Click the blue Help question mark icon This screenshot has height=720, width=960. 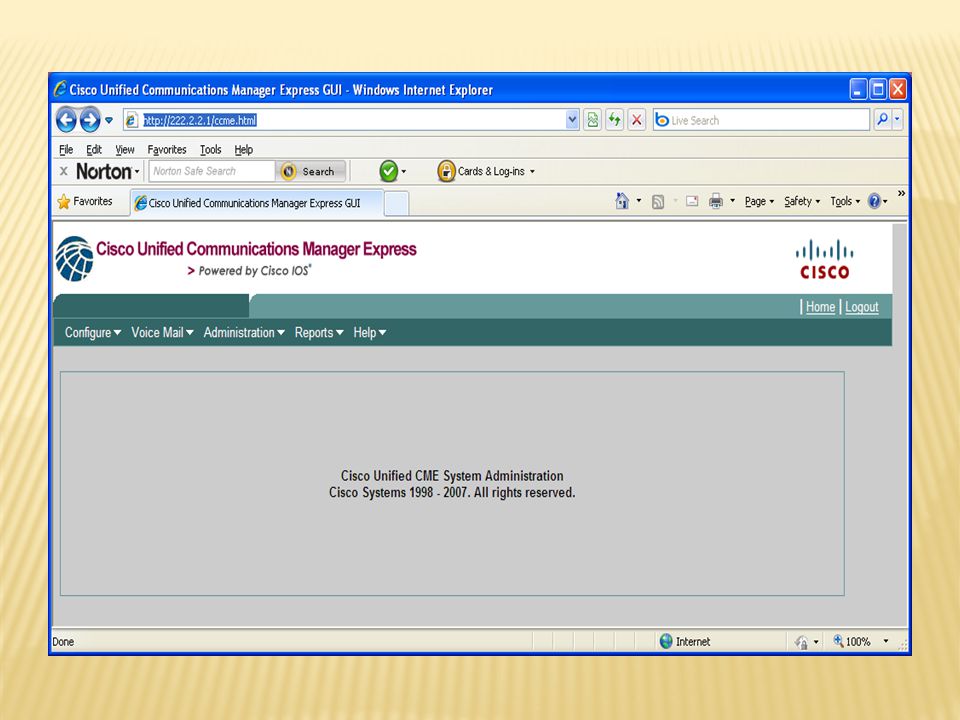(875, 201)
